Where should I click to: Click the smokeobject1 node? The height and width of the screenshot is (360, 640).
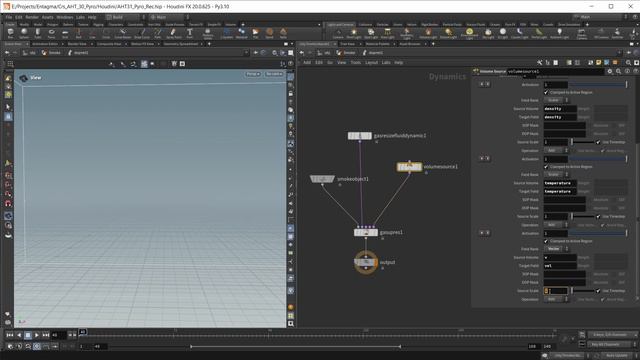click(x=322, y=179)
